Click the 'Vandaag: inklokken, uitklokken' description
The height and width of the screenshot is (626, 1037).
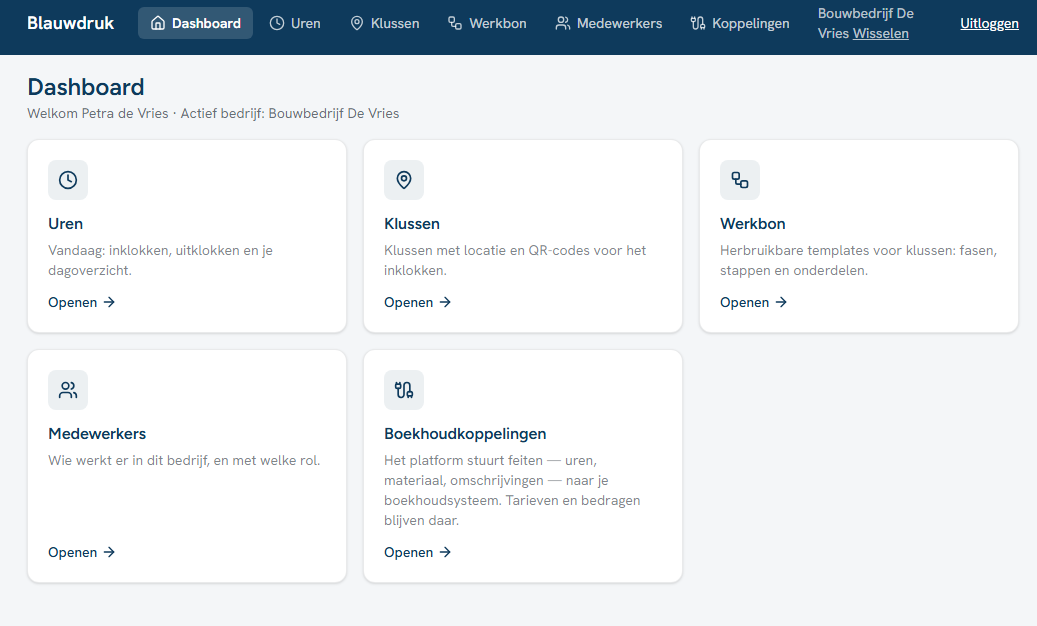tap(161, 260)
